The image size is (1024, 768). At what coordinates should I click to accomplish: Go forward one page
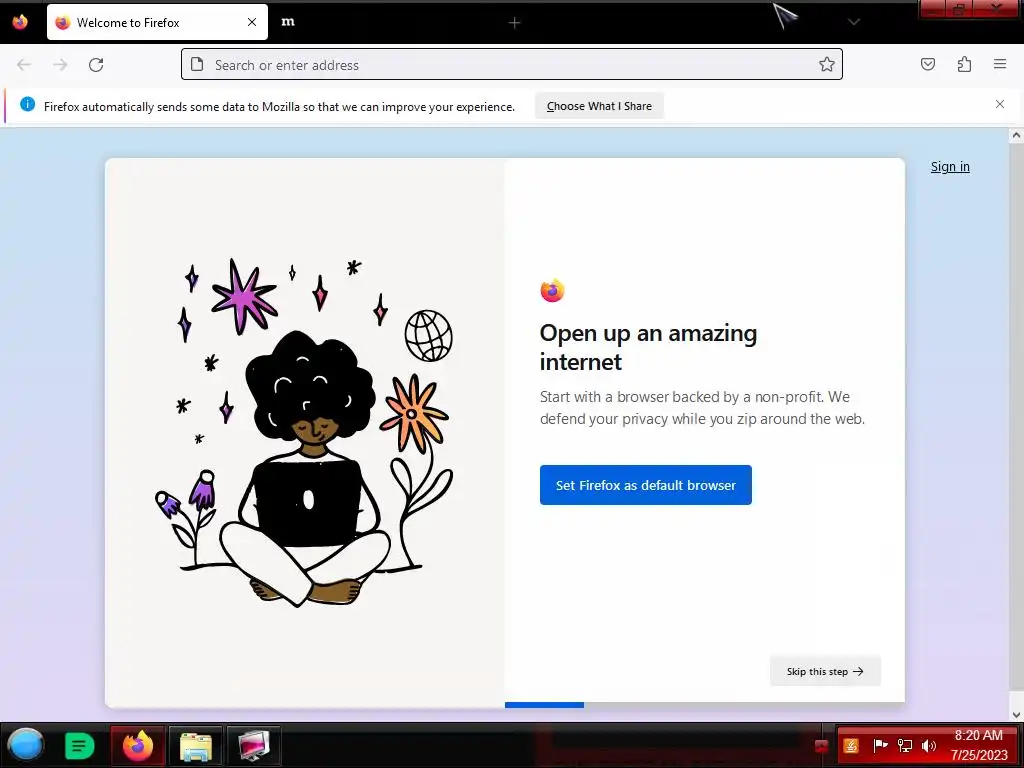(x=60, y=65)
